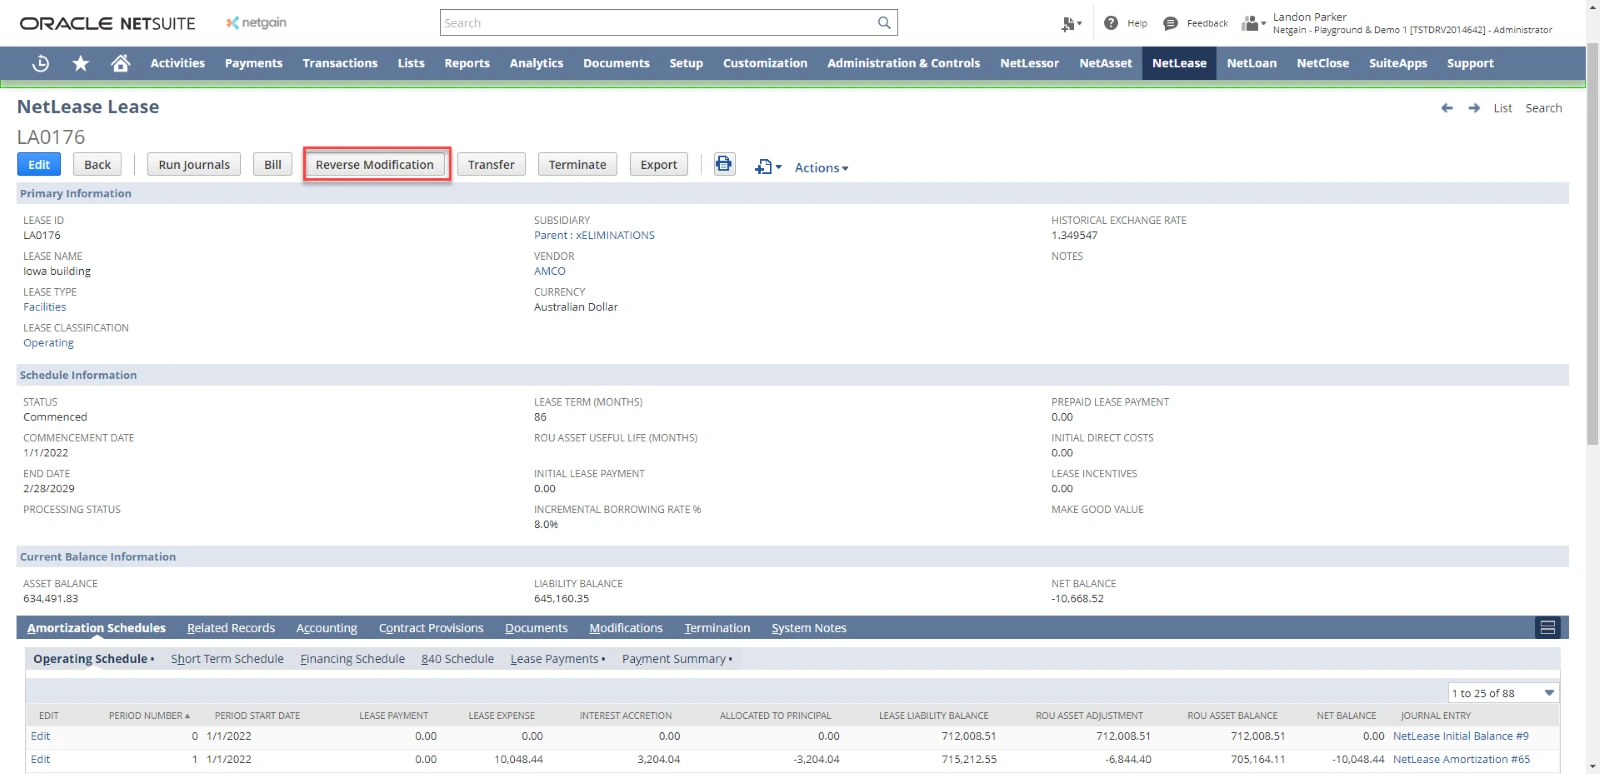The image size is (1600, 774).
Task: Open the 840 Schedule sub-tab
Action: pos(457,659)
